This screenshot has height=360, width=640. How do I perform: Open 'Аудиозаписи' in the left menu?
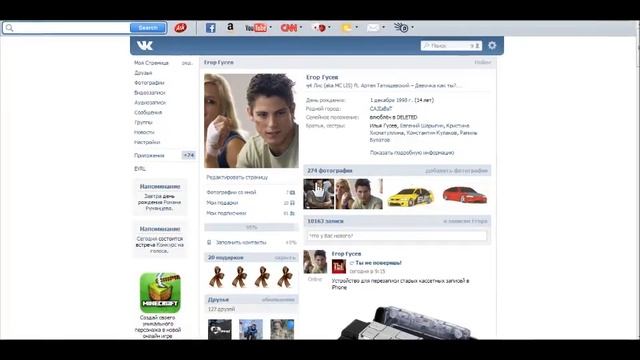coord(150,102)
